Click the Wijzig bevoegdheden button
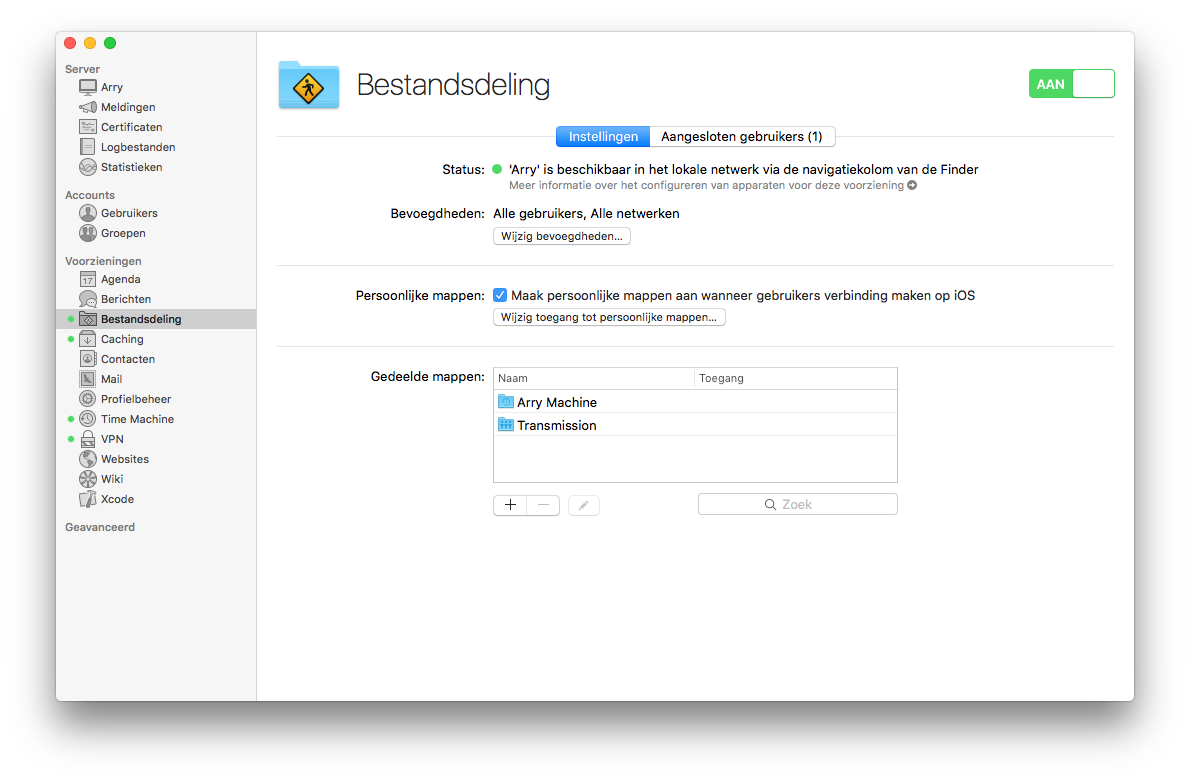Screen dimensions: 1190x781 (x=562, y=236)
